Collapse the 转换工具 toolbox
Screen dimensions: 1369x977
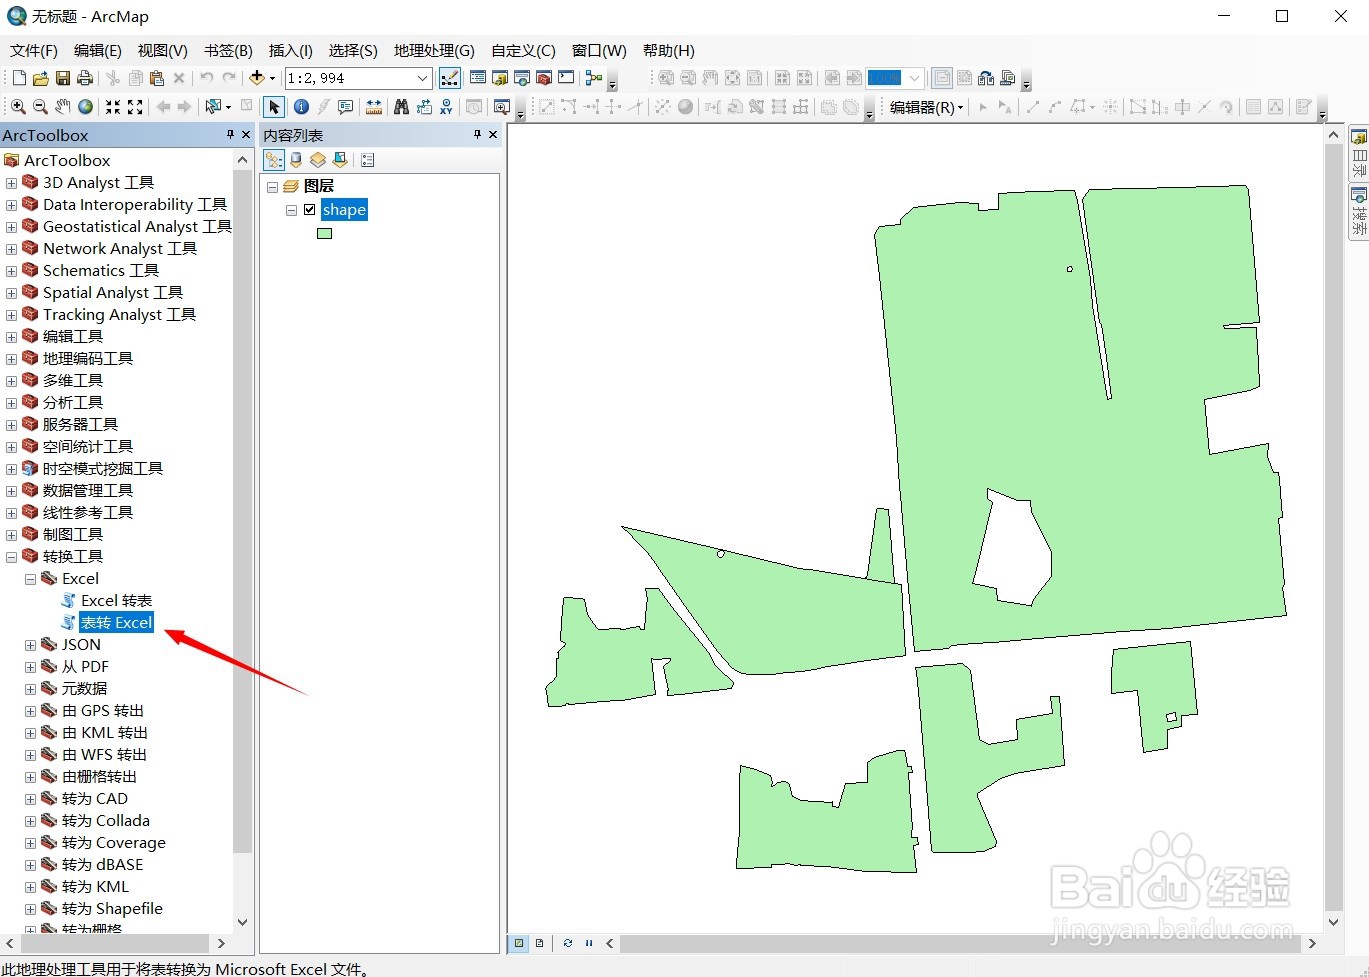pyautogui.click(x=12, y=557)
